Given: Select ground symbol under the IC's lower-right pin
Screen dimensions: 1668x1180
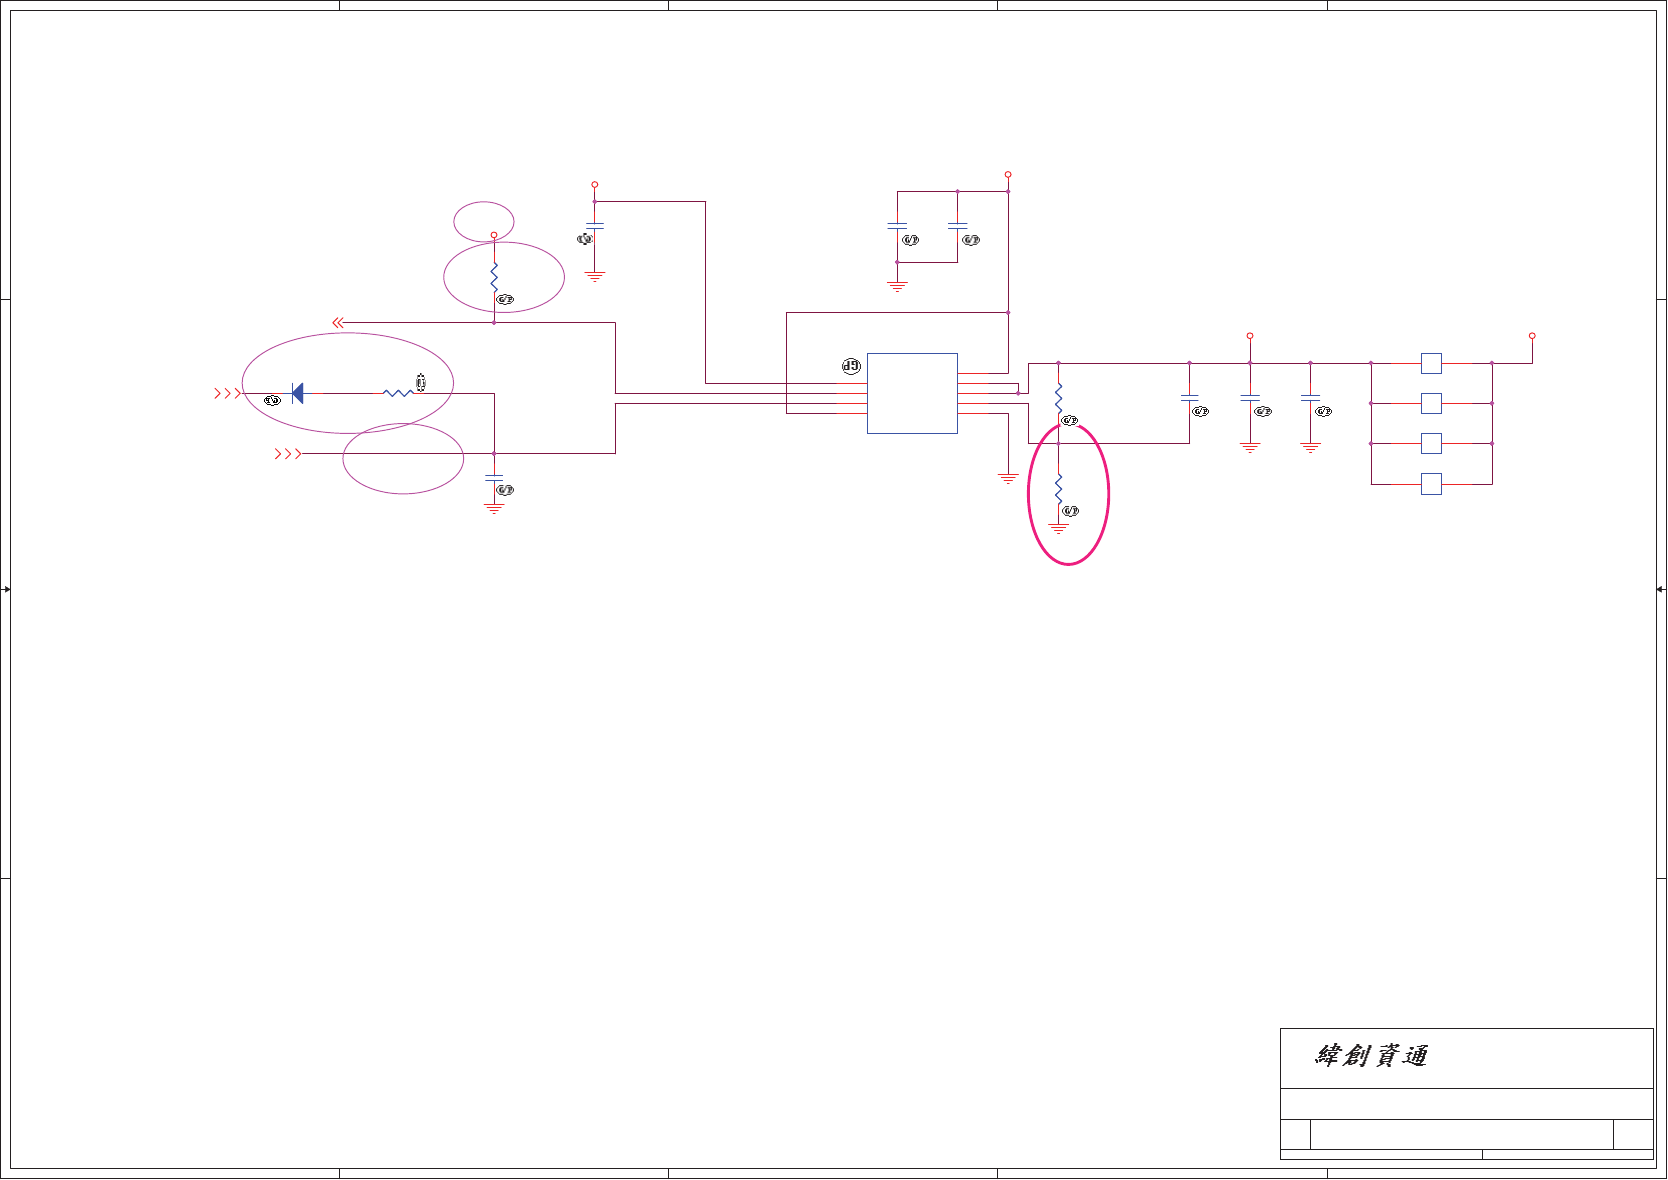Looking at the screenshot, I should 1008,478.
